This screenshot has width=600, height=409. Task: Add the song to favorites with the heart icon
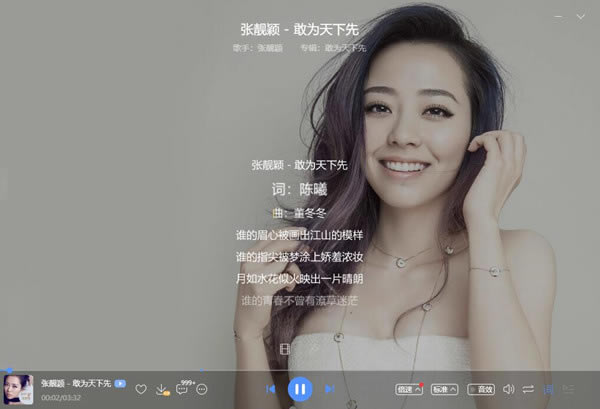[x=141, y=389]
